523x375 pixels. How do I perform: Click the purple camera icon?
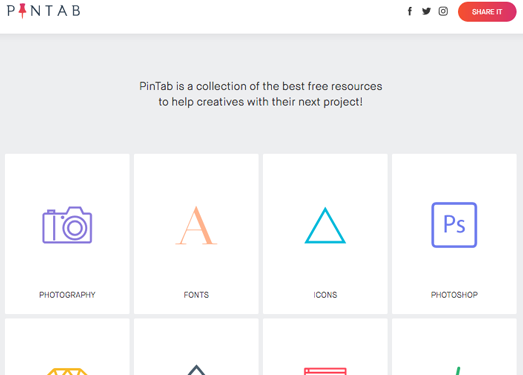67,225
